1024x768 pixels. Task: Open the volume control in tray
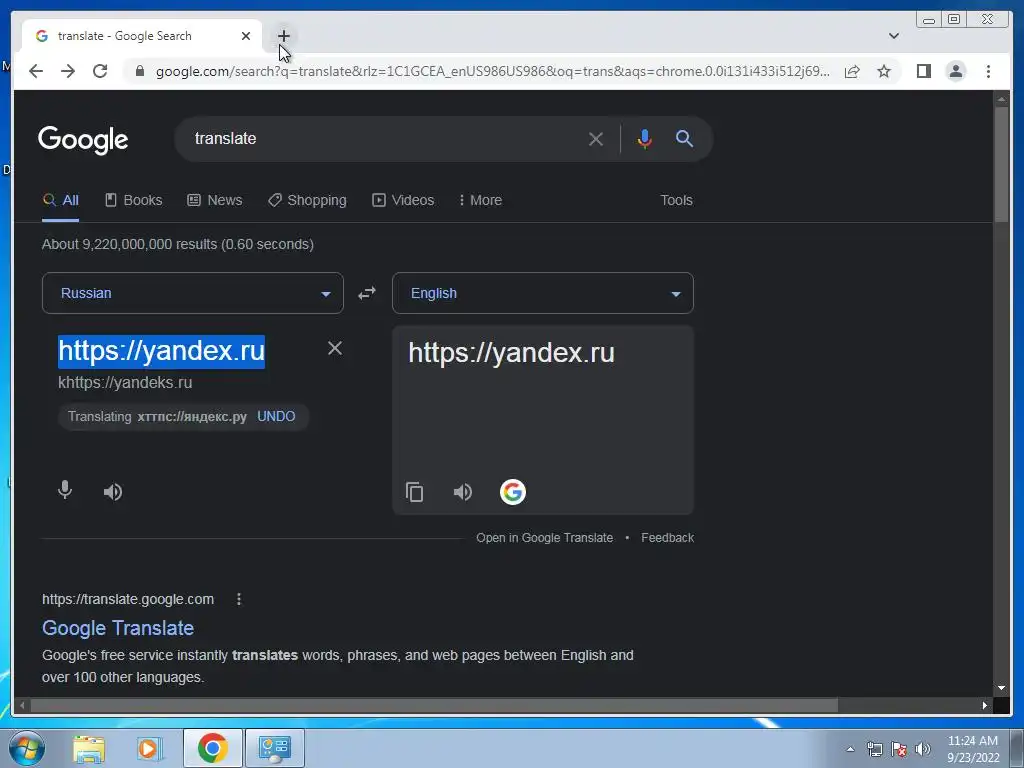point(923,749)
